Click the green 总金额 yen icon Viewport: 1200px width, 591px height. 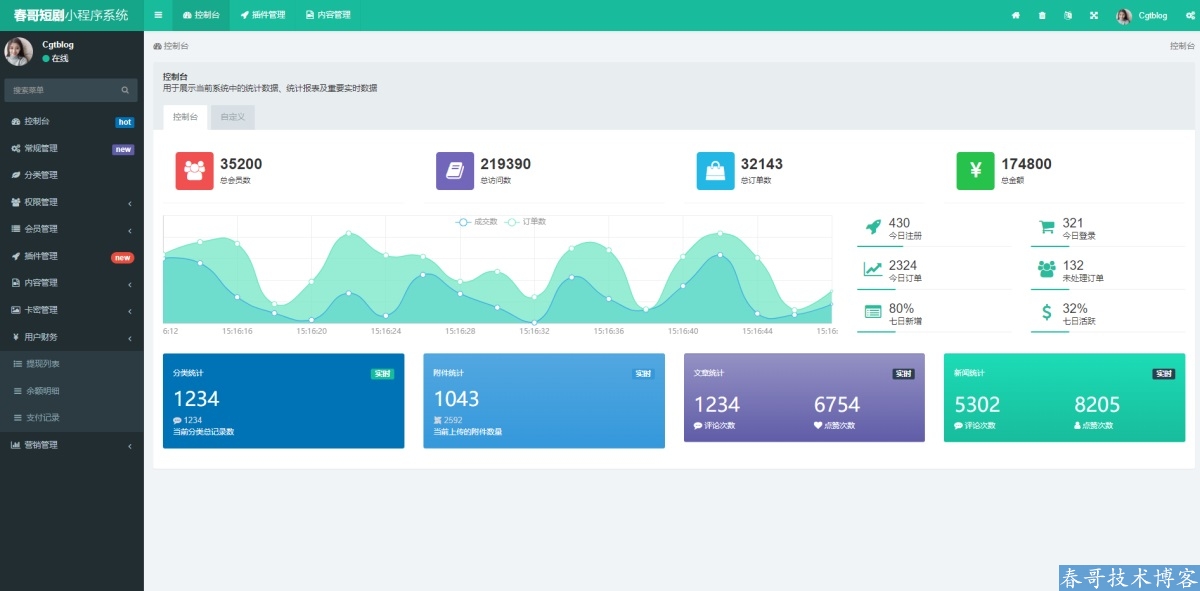tap(975, 171)
